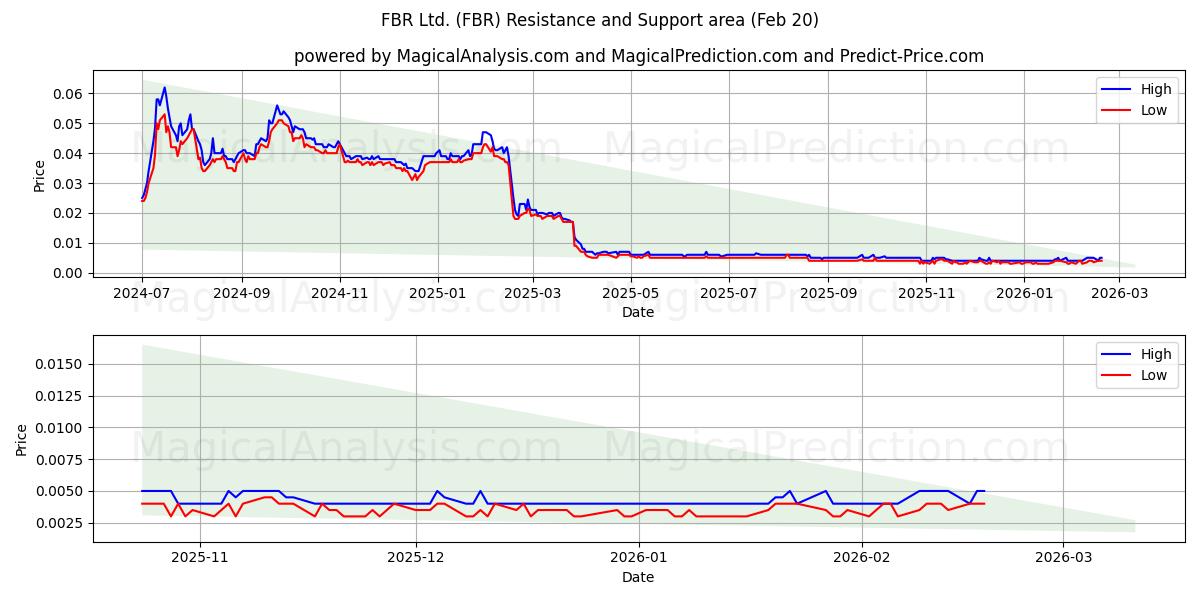Click the '2024-11' x-axis label in the top chart
This screenshot has width=1200, height=600.
(x=340, y=293)
